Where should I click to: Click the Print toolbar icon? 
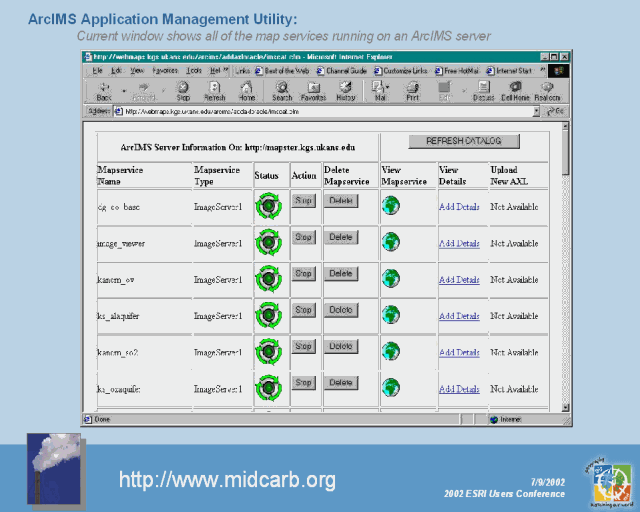(412, 91)
